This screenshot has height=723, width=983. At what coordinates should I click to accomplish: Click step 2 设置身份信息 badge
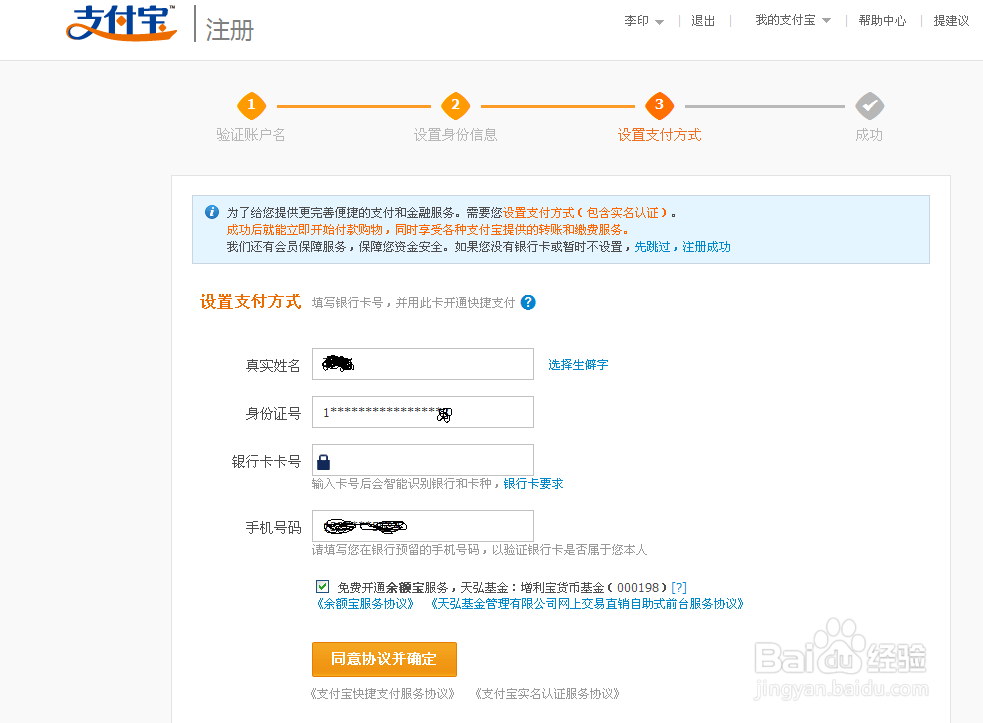[455, 105]
